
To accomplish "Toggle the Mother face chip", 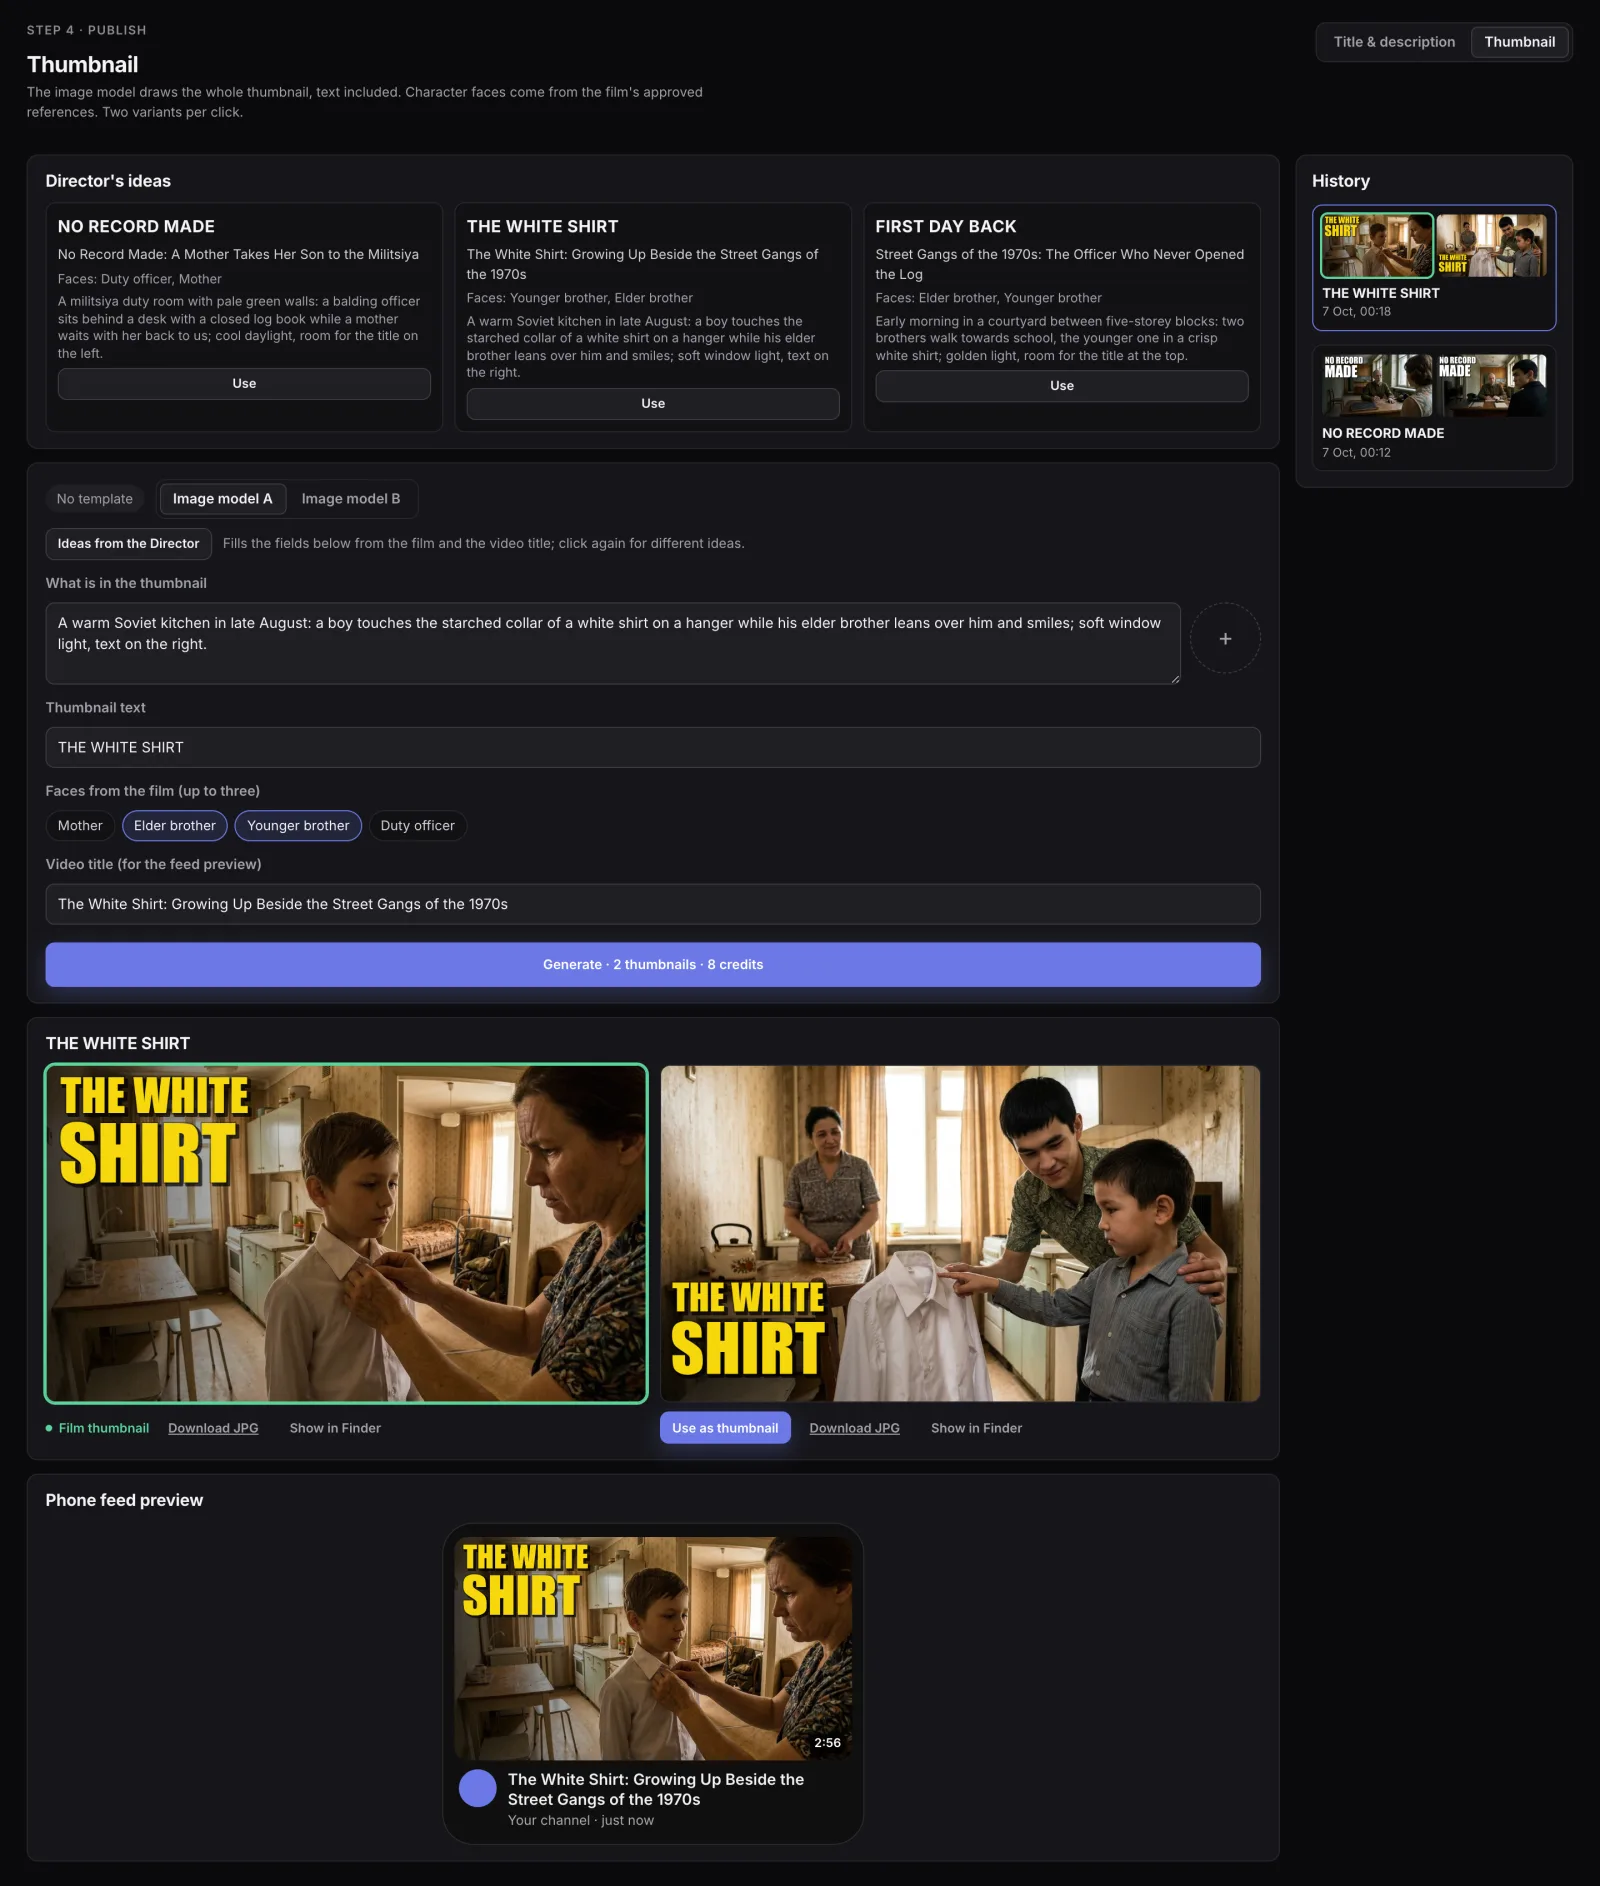I will 80,826.
